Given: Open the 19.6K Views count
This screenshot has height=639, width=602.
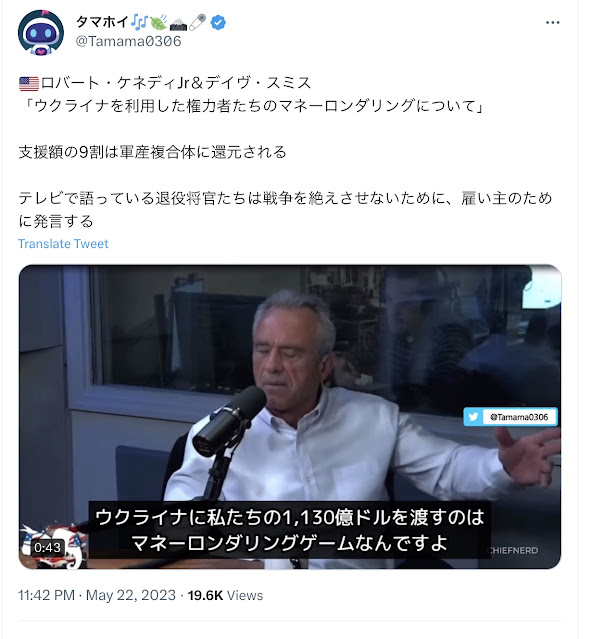Looking at the screenshot, I should [x=225, y=595].
